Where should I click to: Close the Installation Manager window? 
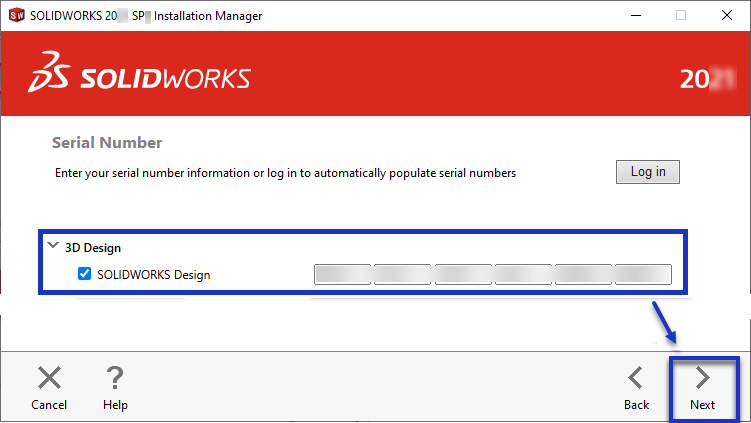727,15
